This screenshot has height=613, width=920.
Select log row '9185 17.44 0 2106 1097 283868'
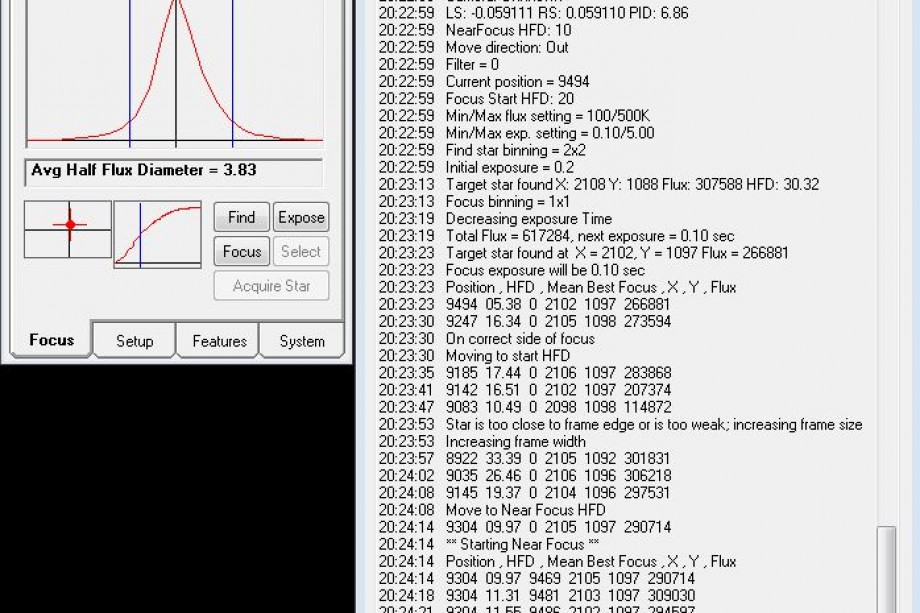coord(525,372)
